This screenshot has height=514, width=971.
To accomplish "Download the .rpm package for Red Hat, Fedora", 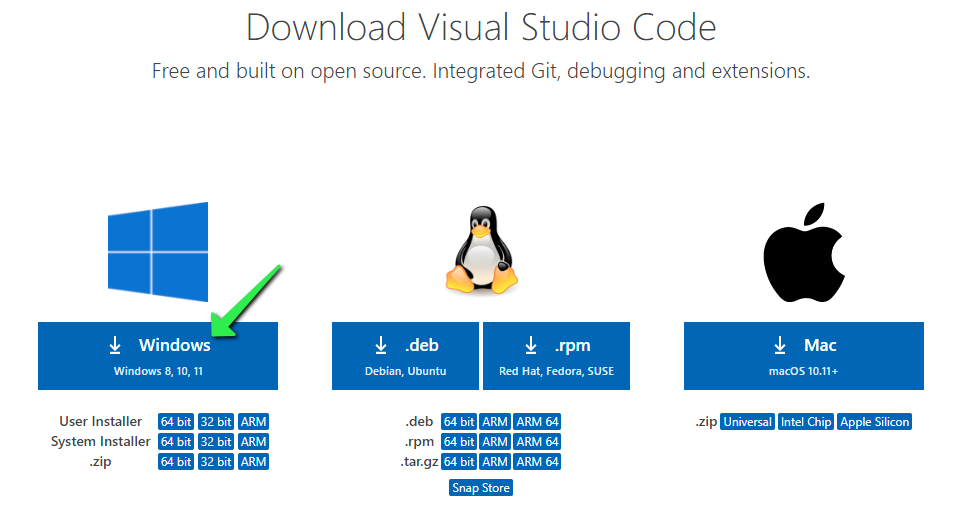I will (556, 356).
